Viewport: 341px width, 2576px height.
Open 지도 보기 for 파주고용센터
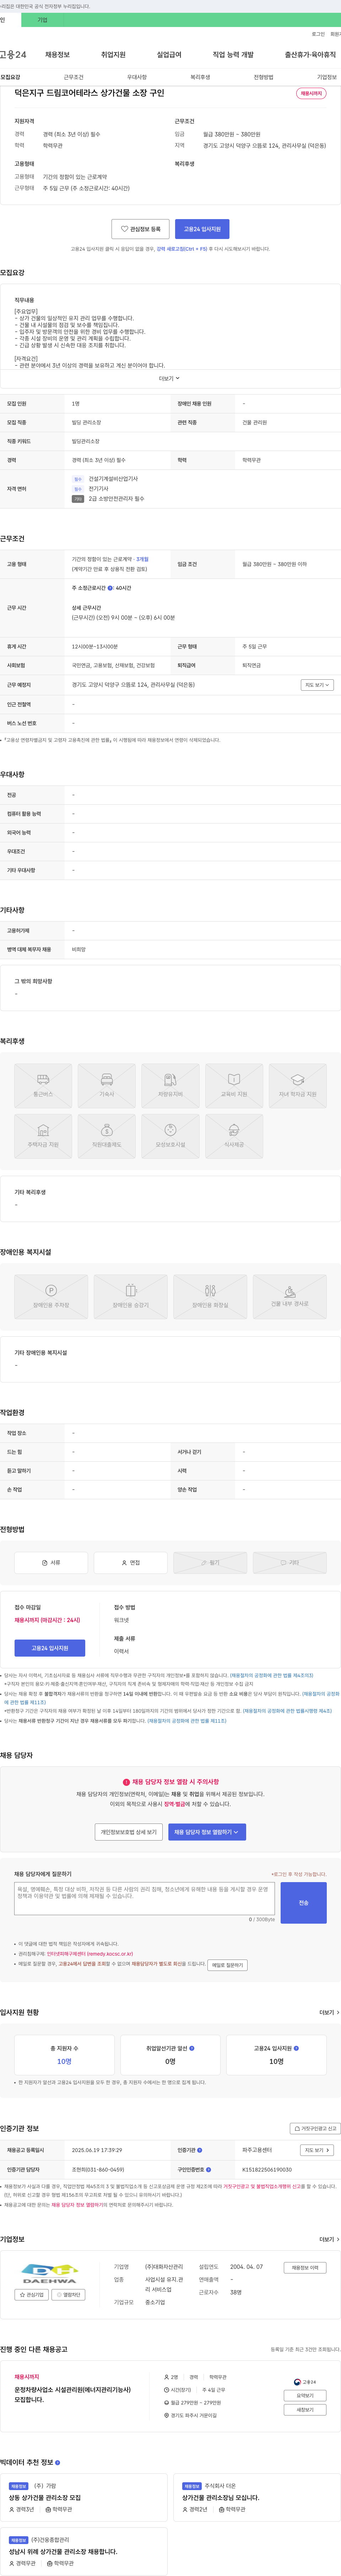pos(317,2150)
